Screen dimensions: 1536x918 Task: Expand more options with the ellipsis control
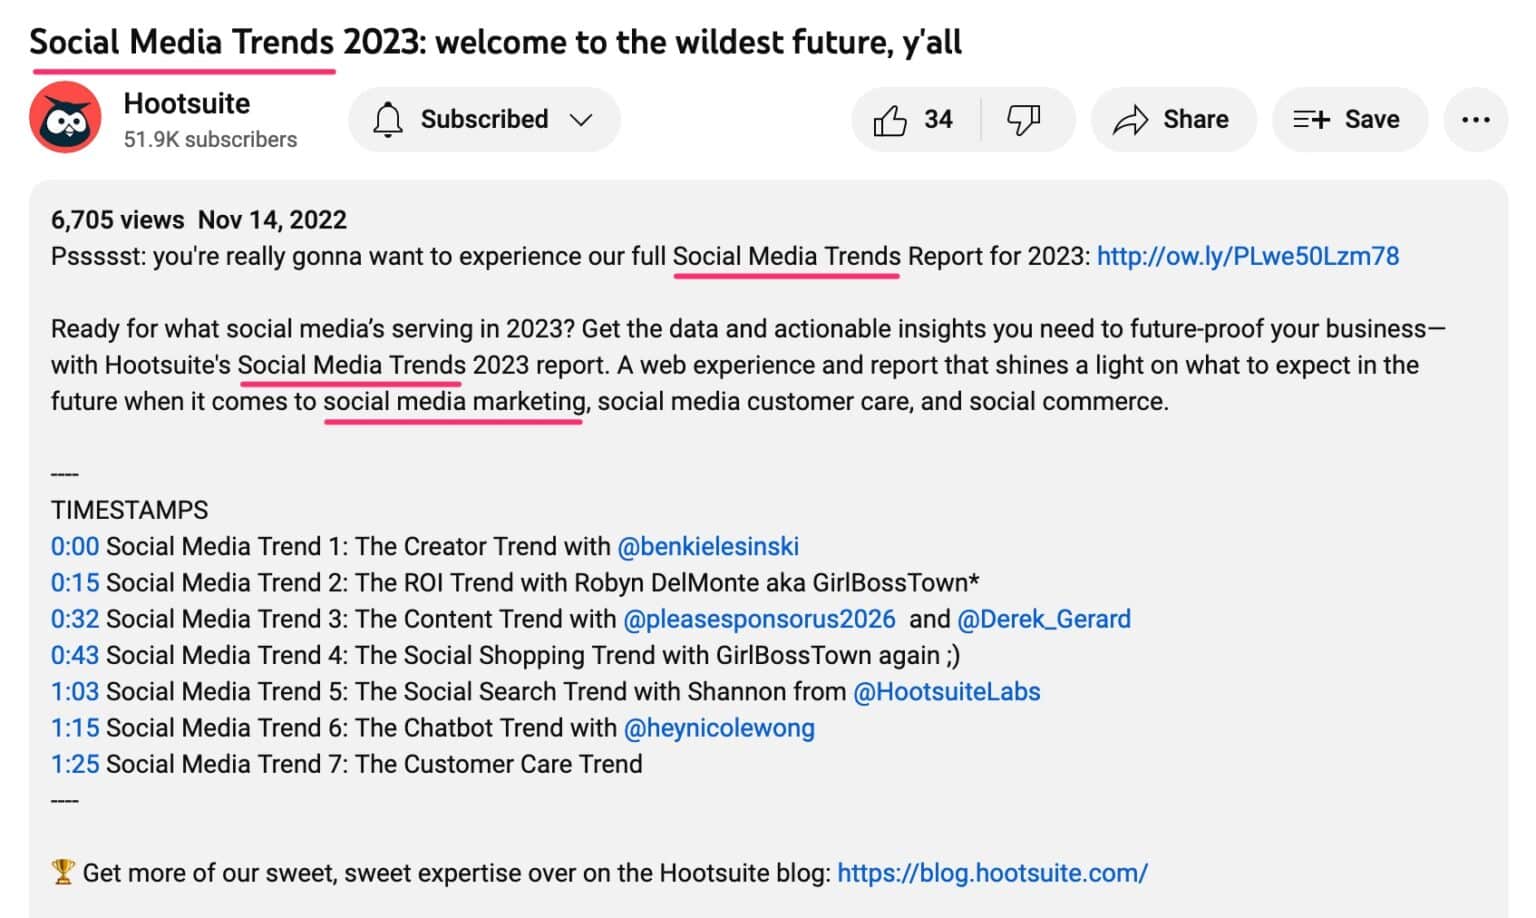click(1476, 119)
